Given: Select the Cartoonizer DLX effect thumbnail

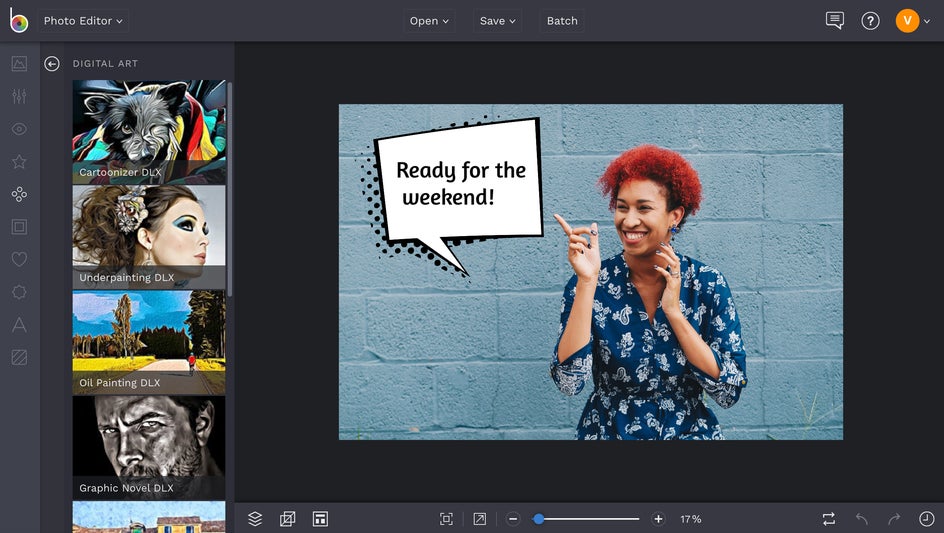Looking at the screenshot, I should 149,131.
